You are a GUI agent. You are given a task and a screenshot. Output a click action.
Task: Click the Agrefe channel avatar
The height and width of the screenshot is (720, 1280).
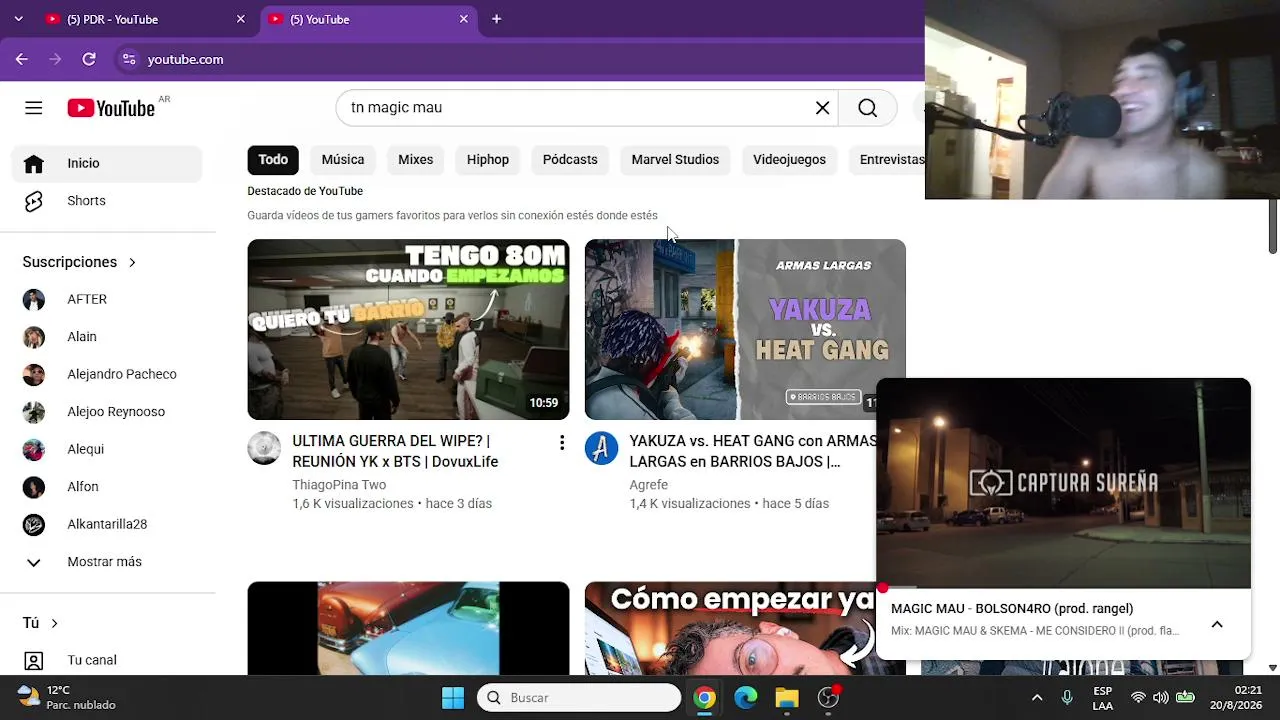tap(601, 448)
